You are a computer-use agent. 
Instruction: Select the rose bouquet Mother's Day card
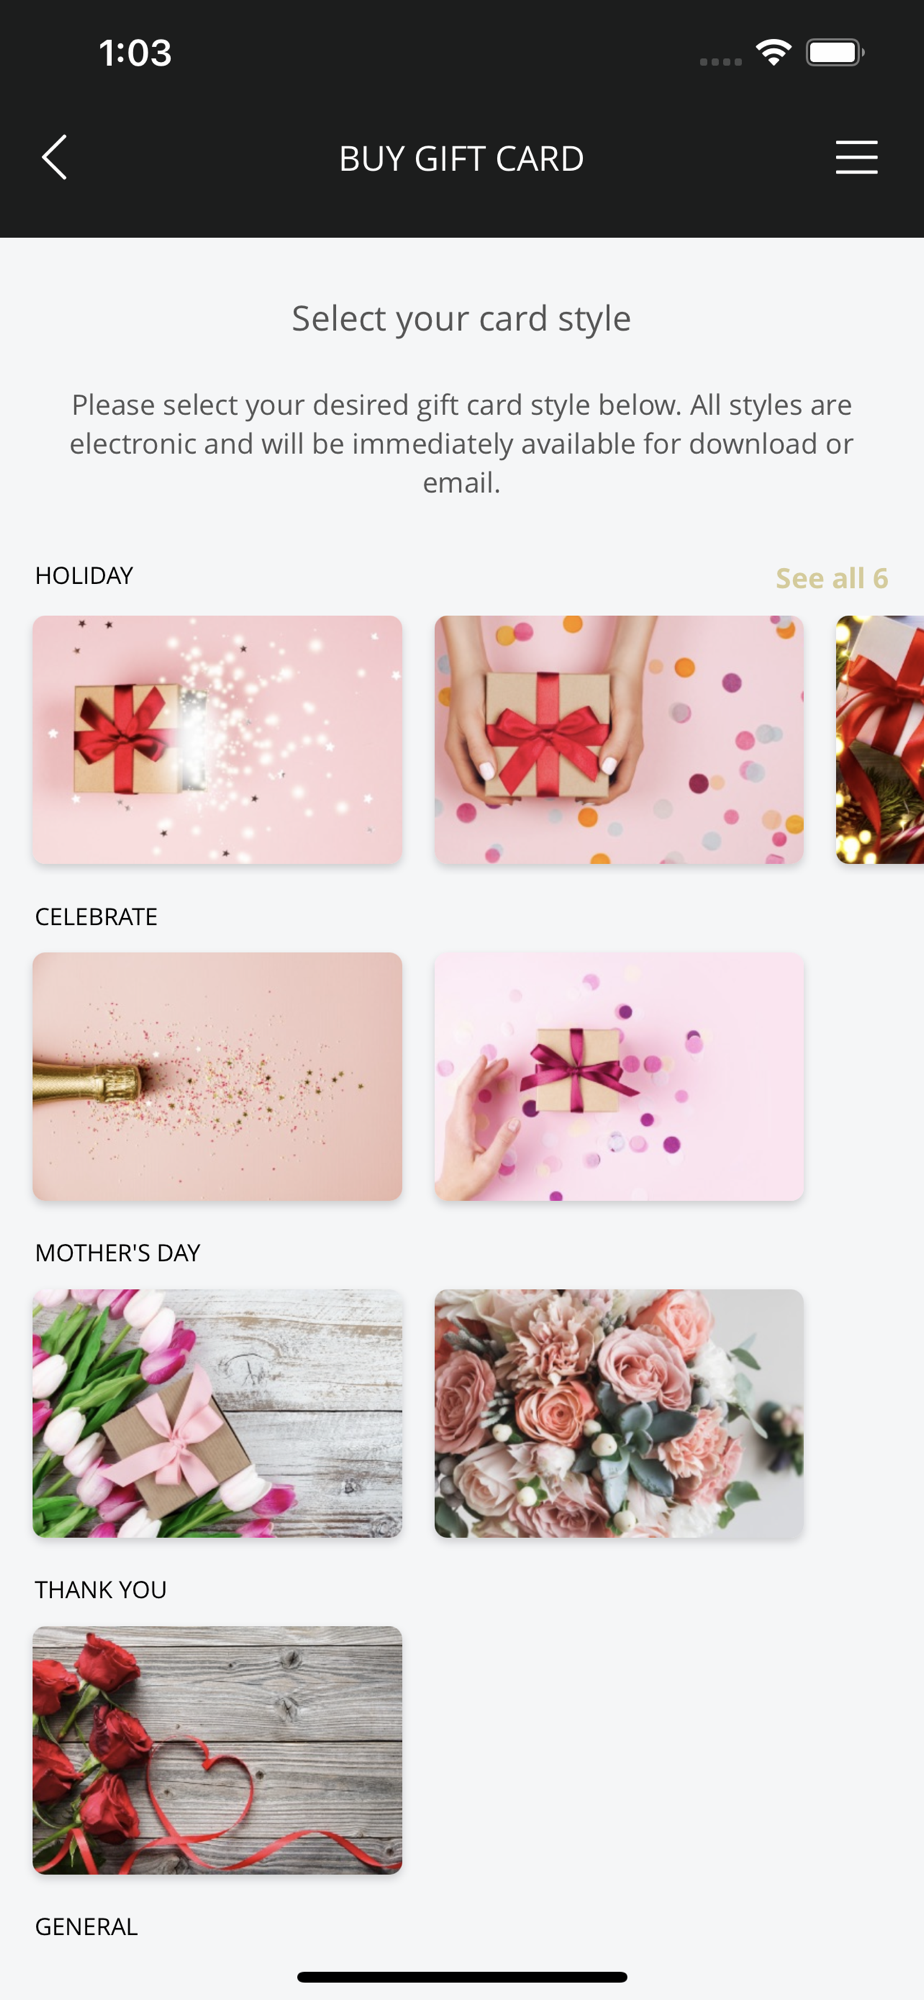tap(619, 1414)
